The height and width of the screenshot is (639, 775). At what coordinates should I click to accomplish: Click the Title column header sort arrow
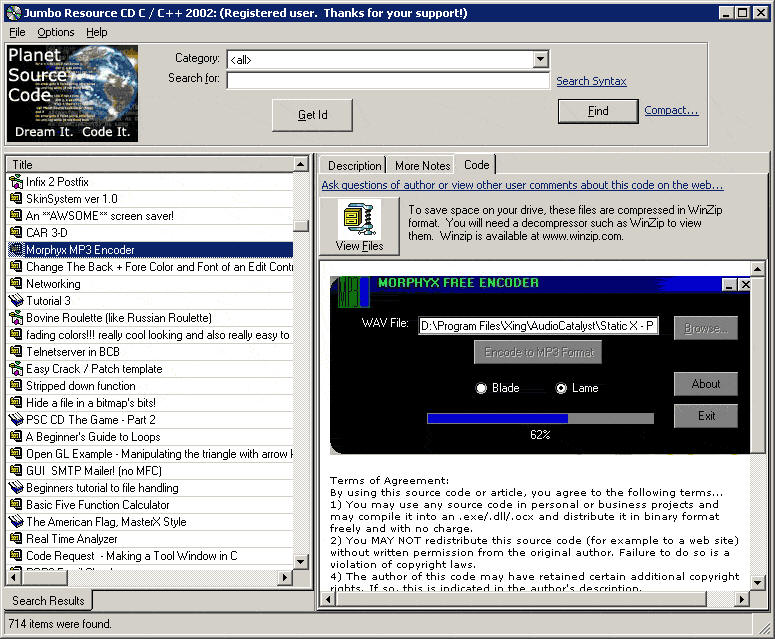click(x=300, y=164)
